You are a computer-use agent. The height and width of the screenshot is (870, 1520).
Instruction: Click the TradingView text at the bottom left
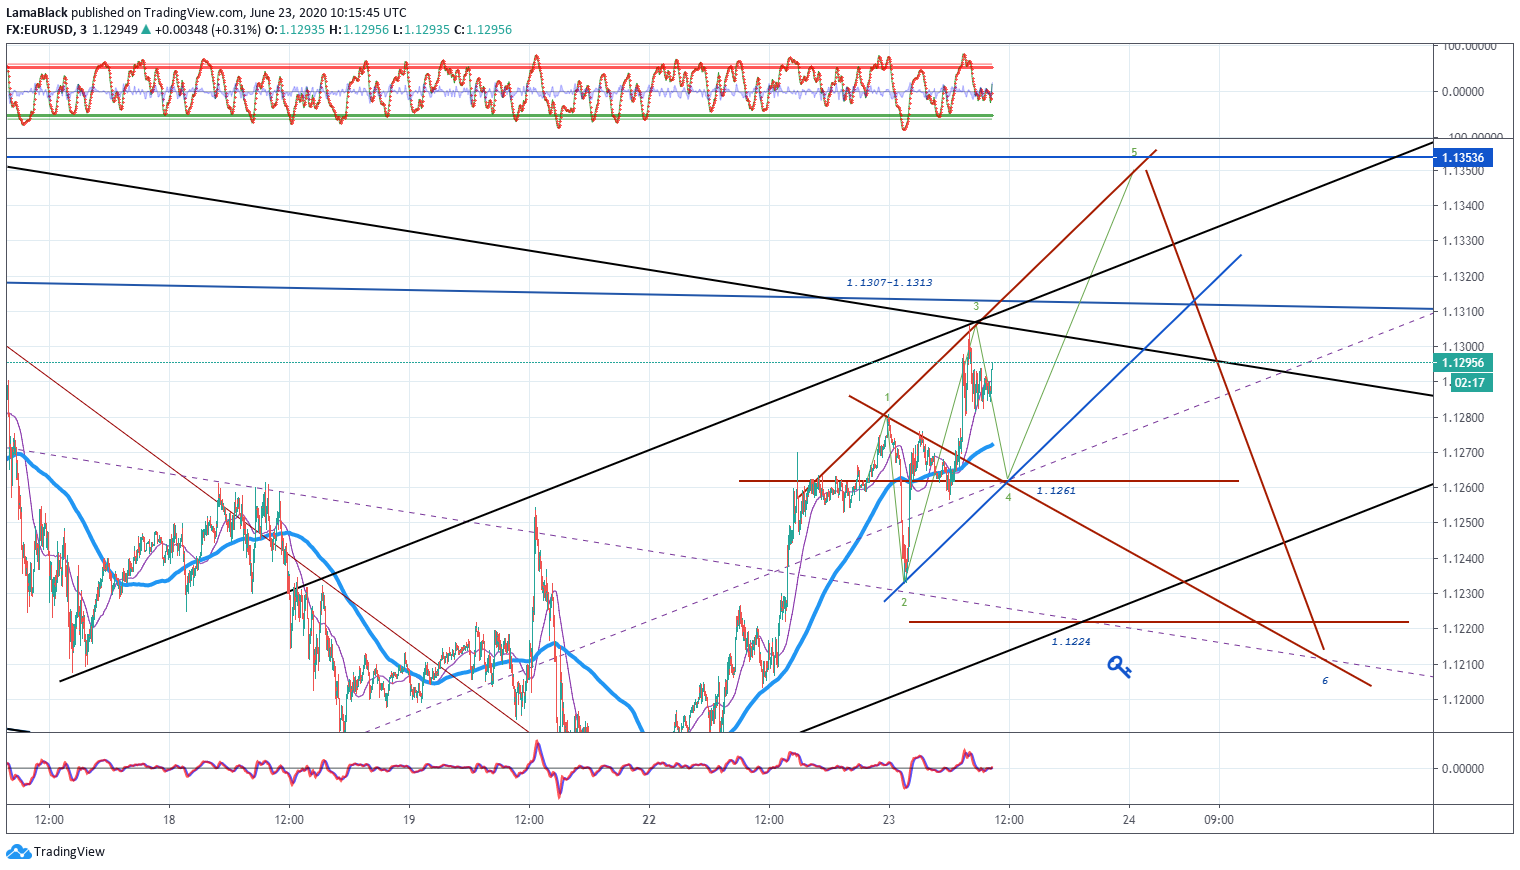(x=69, y=852)
